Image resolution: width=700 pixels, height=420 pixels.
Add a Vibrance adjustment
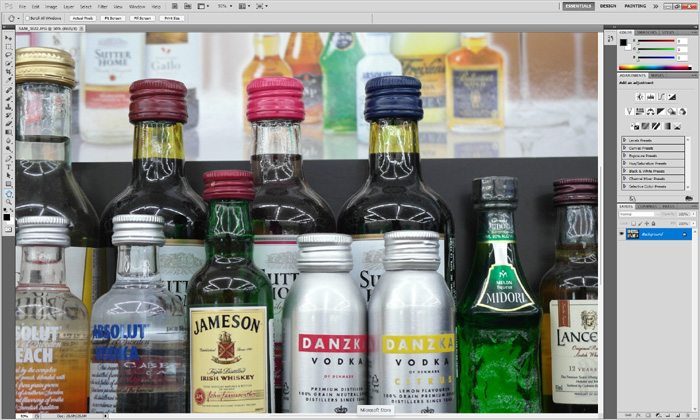[x=629, y=112]
